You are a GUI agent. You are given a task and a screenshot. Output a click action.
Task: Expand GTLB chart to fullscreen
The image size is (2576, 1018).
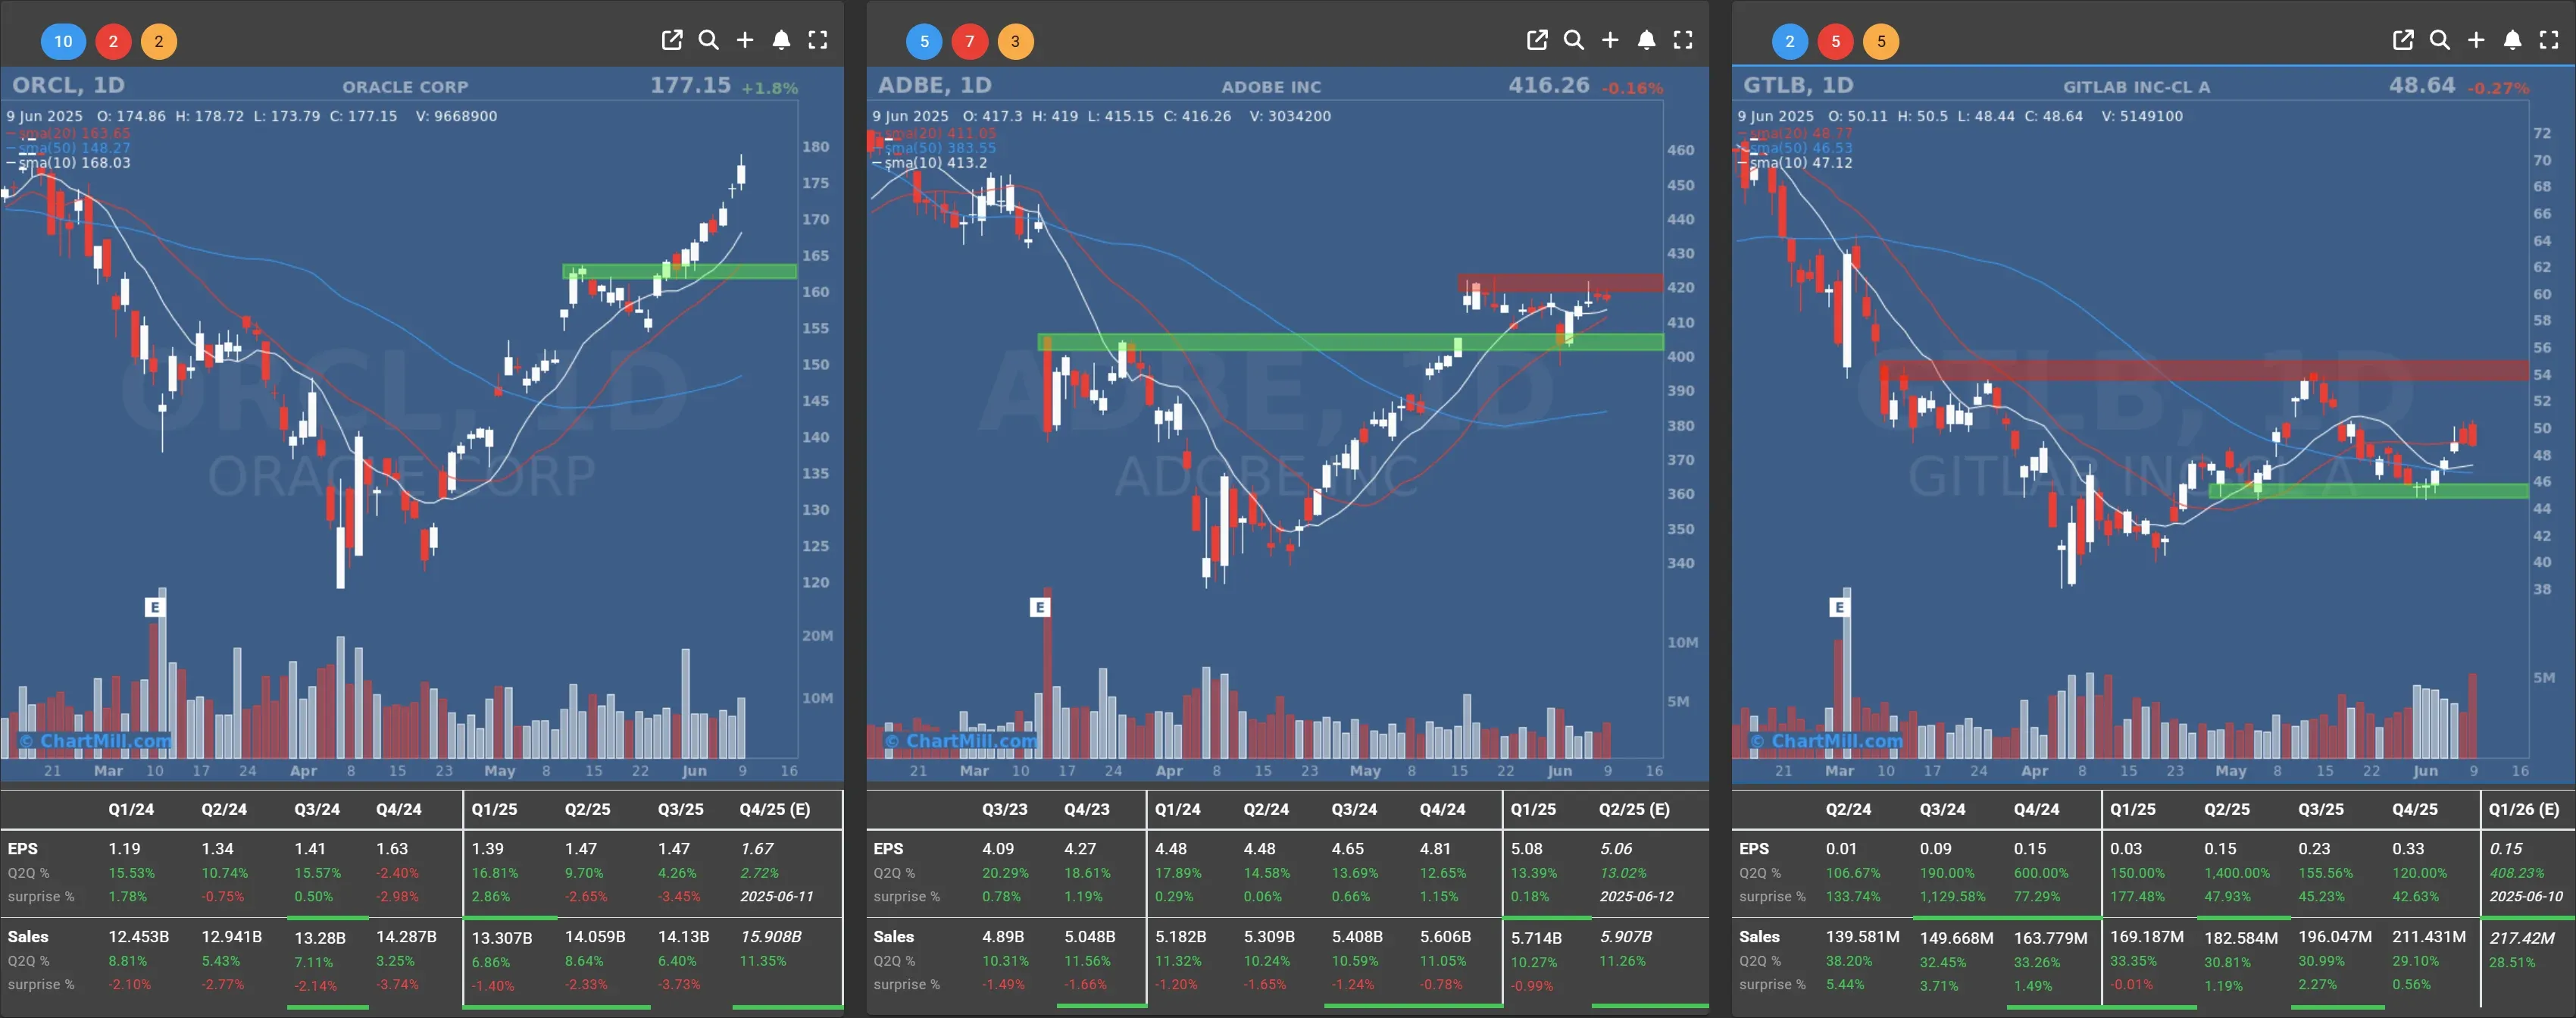coord(2549,40)
